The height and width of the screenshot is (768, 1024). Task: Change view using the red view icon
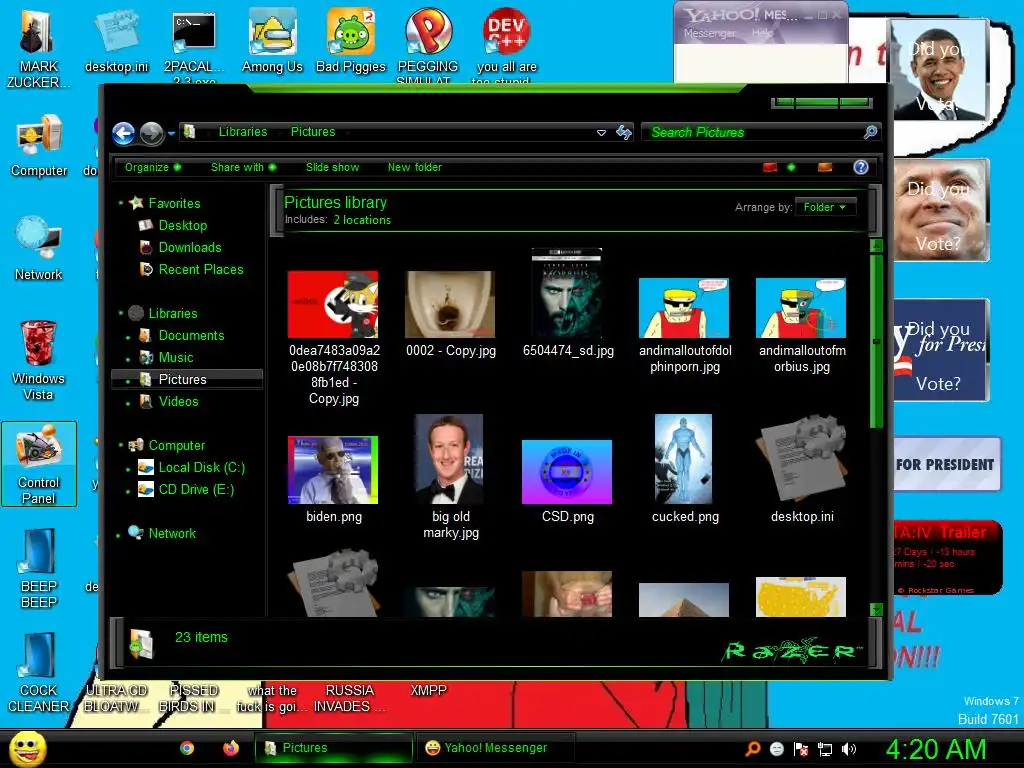click(x=770, y=167)
